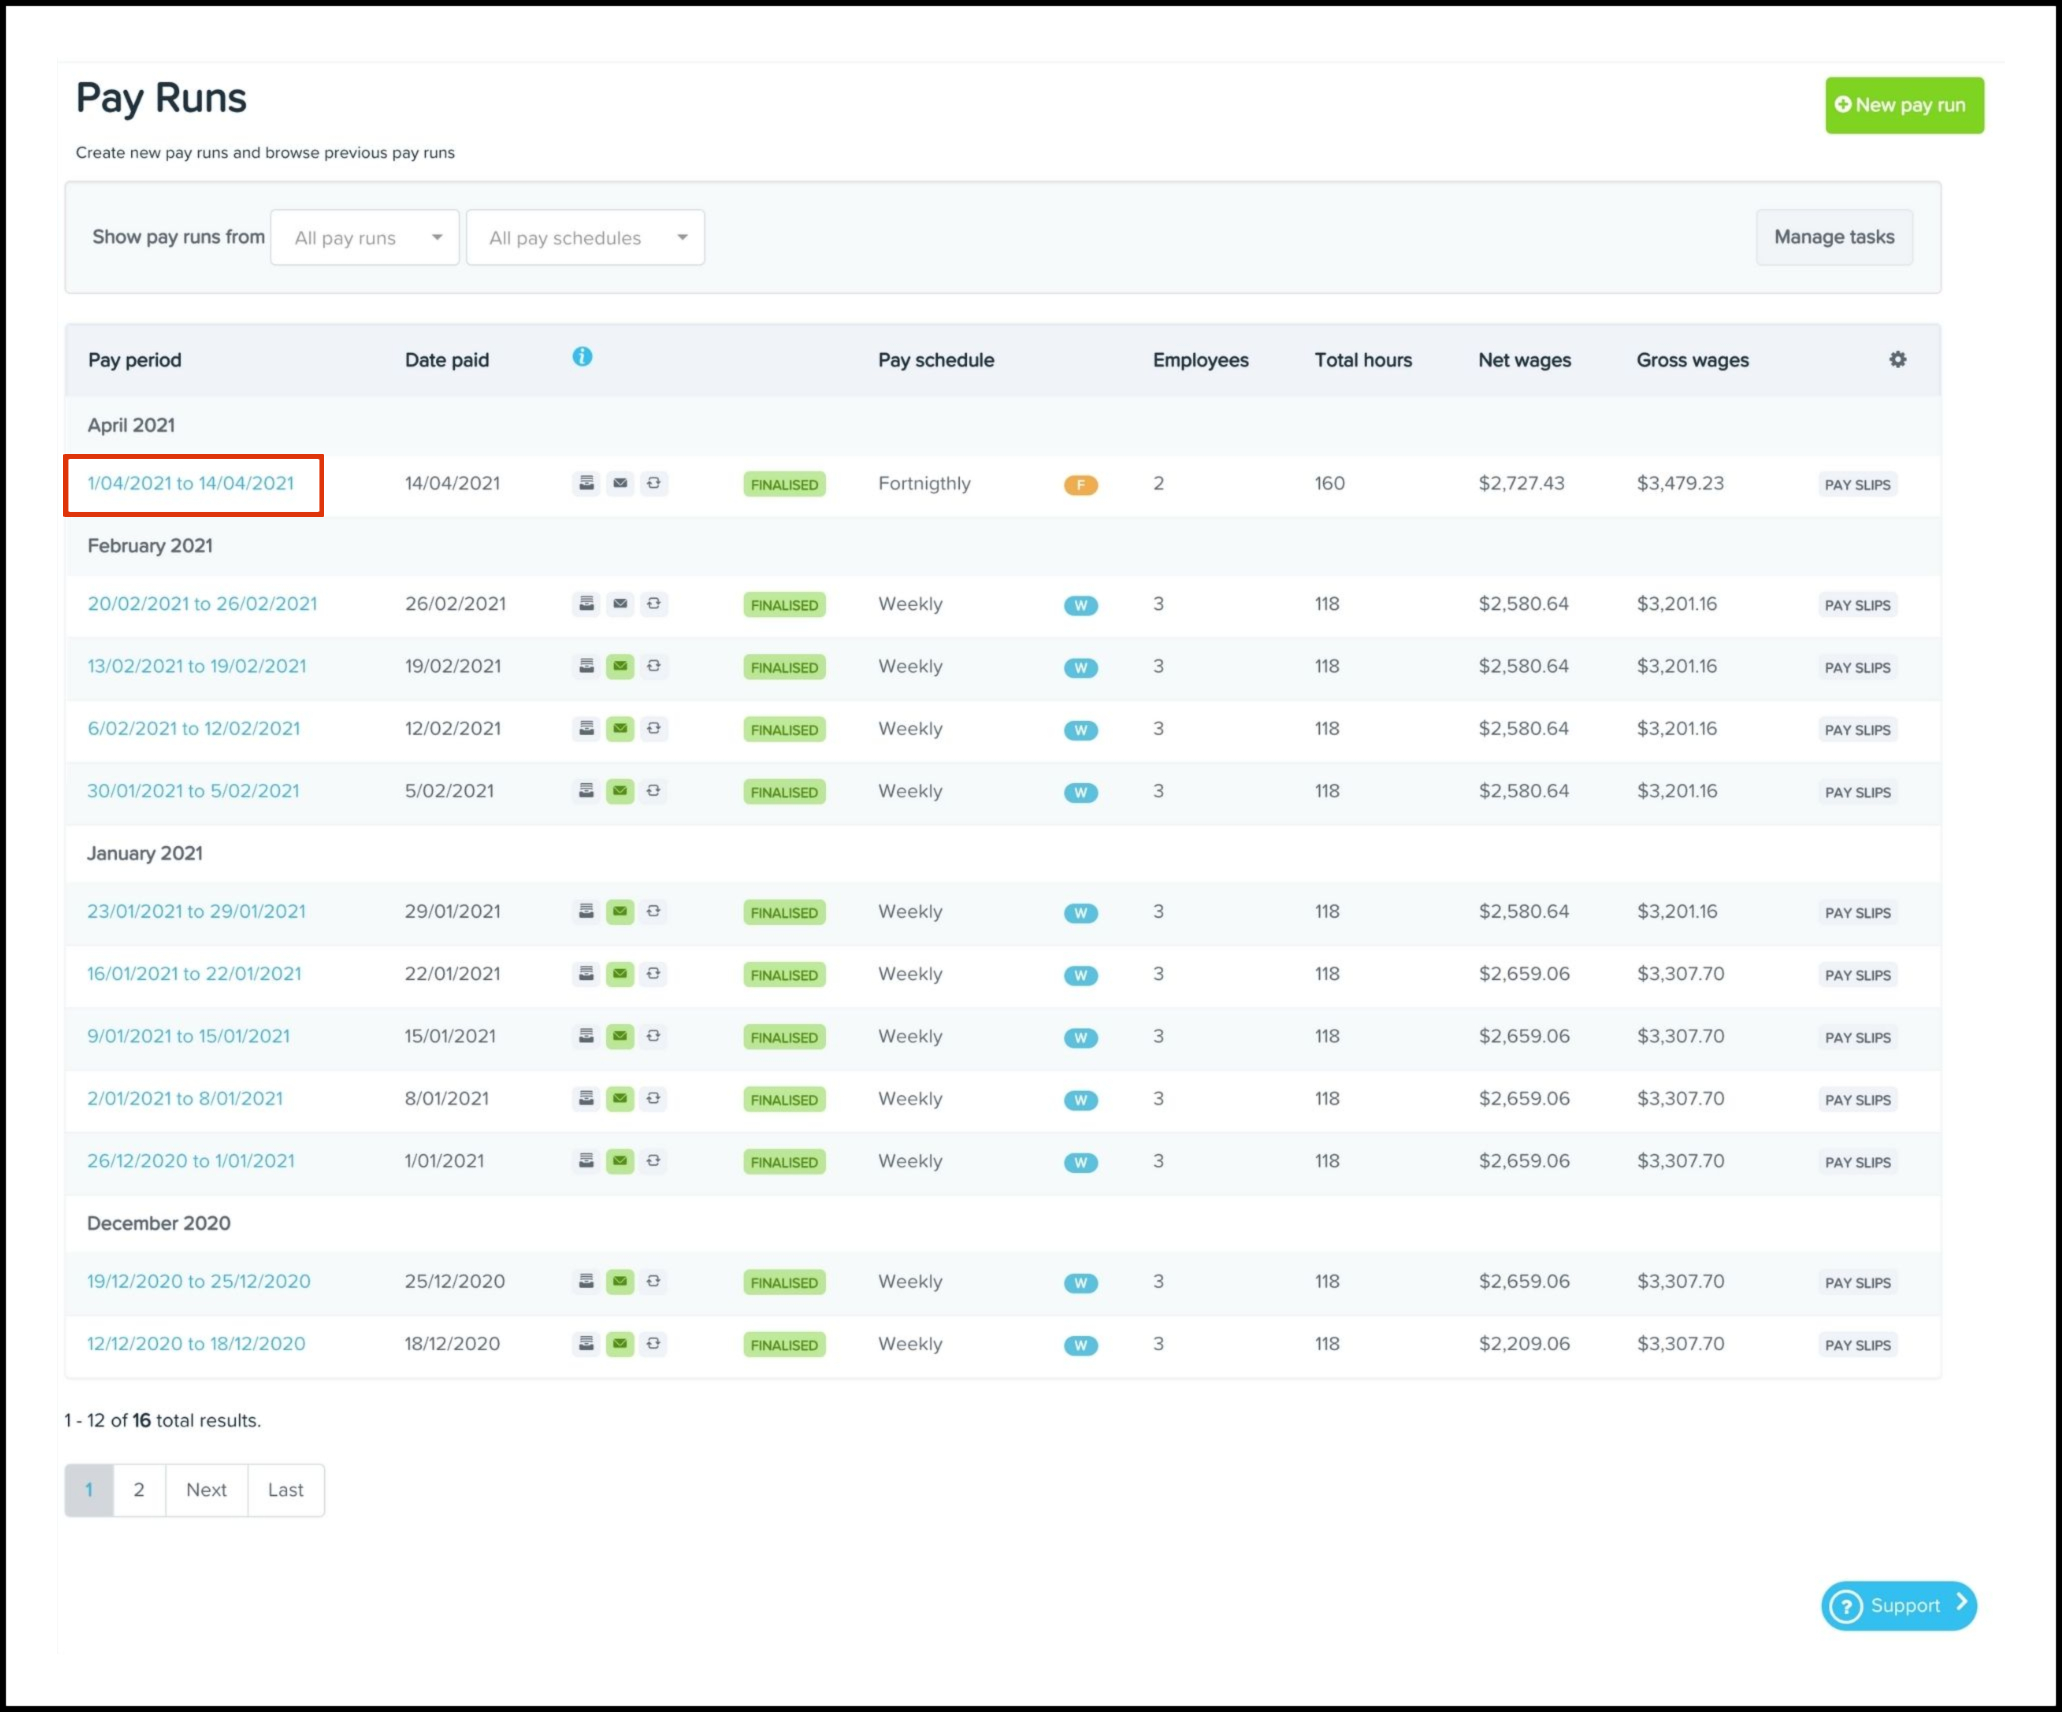Click the orange F fortnightly badge

coord(1080,485)
